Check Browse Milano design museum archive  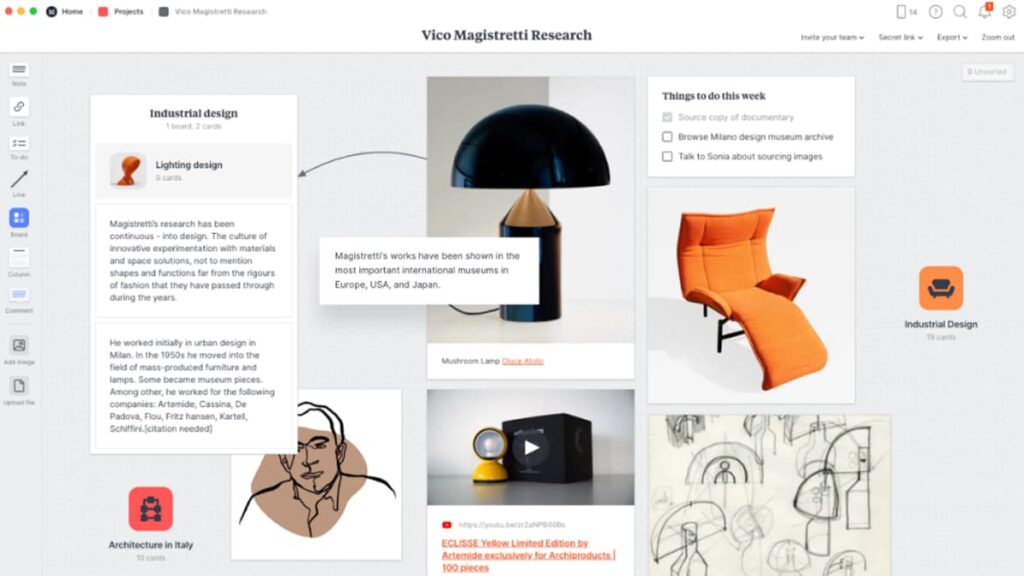coord(667,137)
